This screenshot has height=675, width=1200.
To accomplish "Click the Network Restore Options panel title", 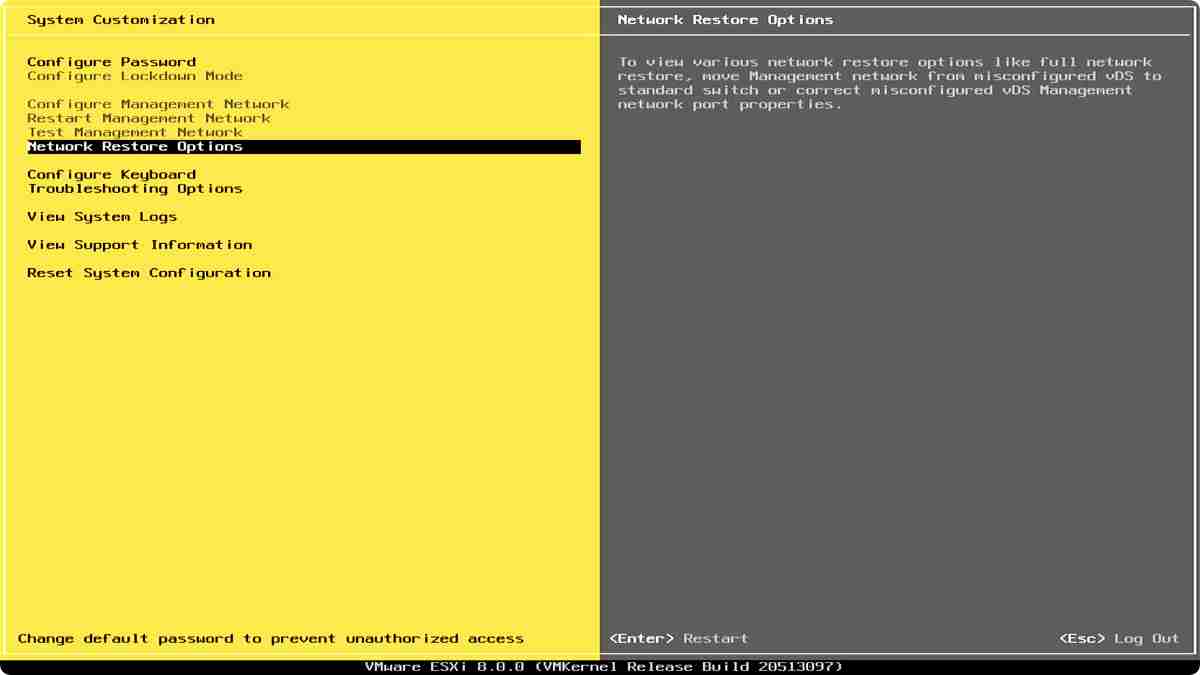I will (725, 19).
